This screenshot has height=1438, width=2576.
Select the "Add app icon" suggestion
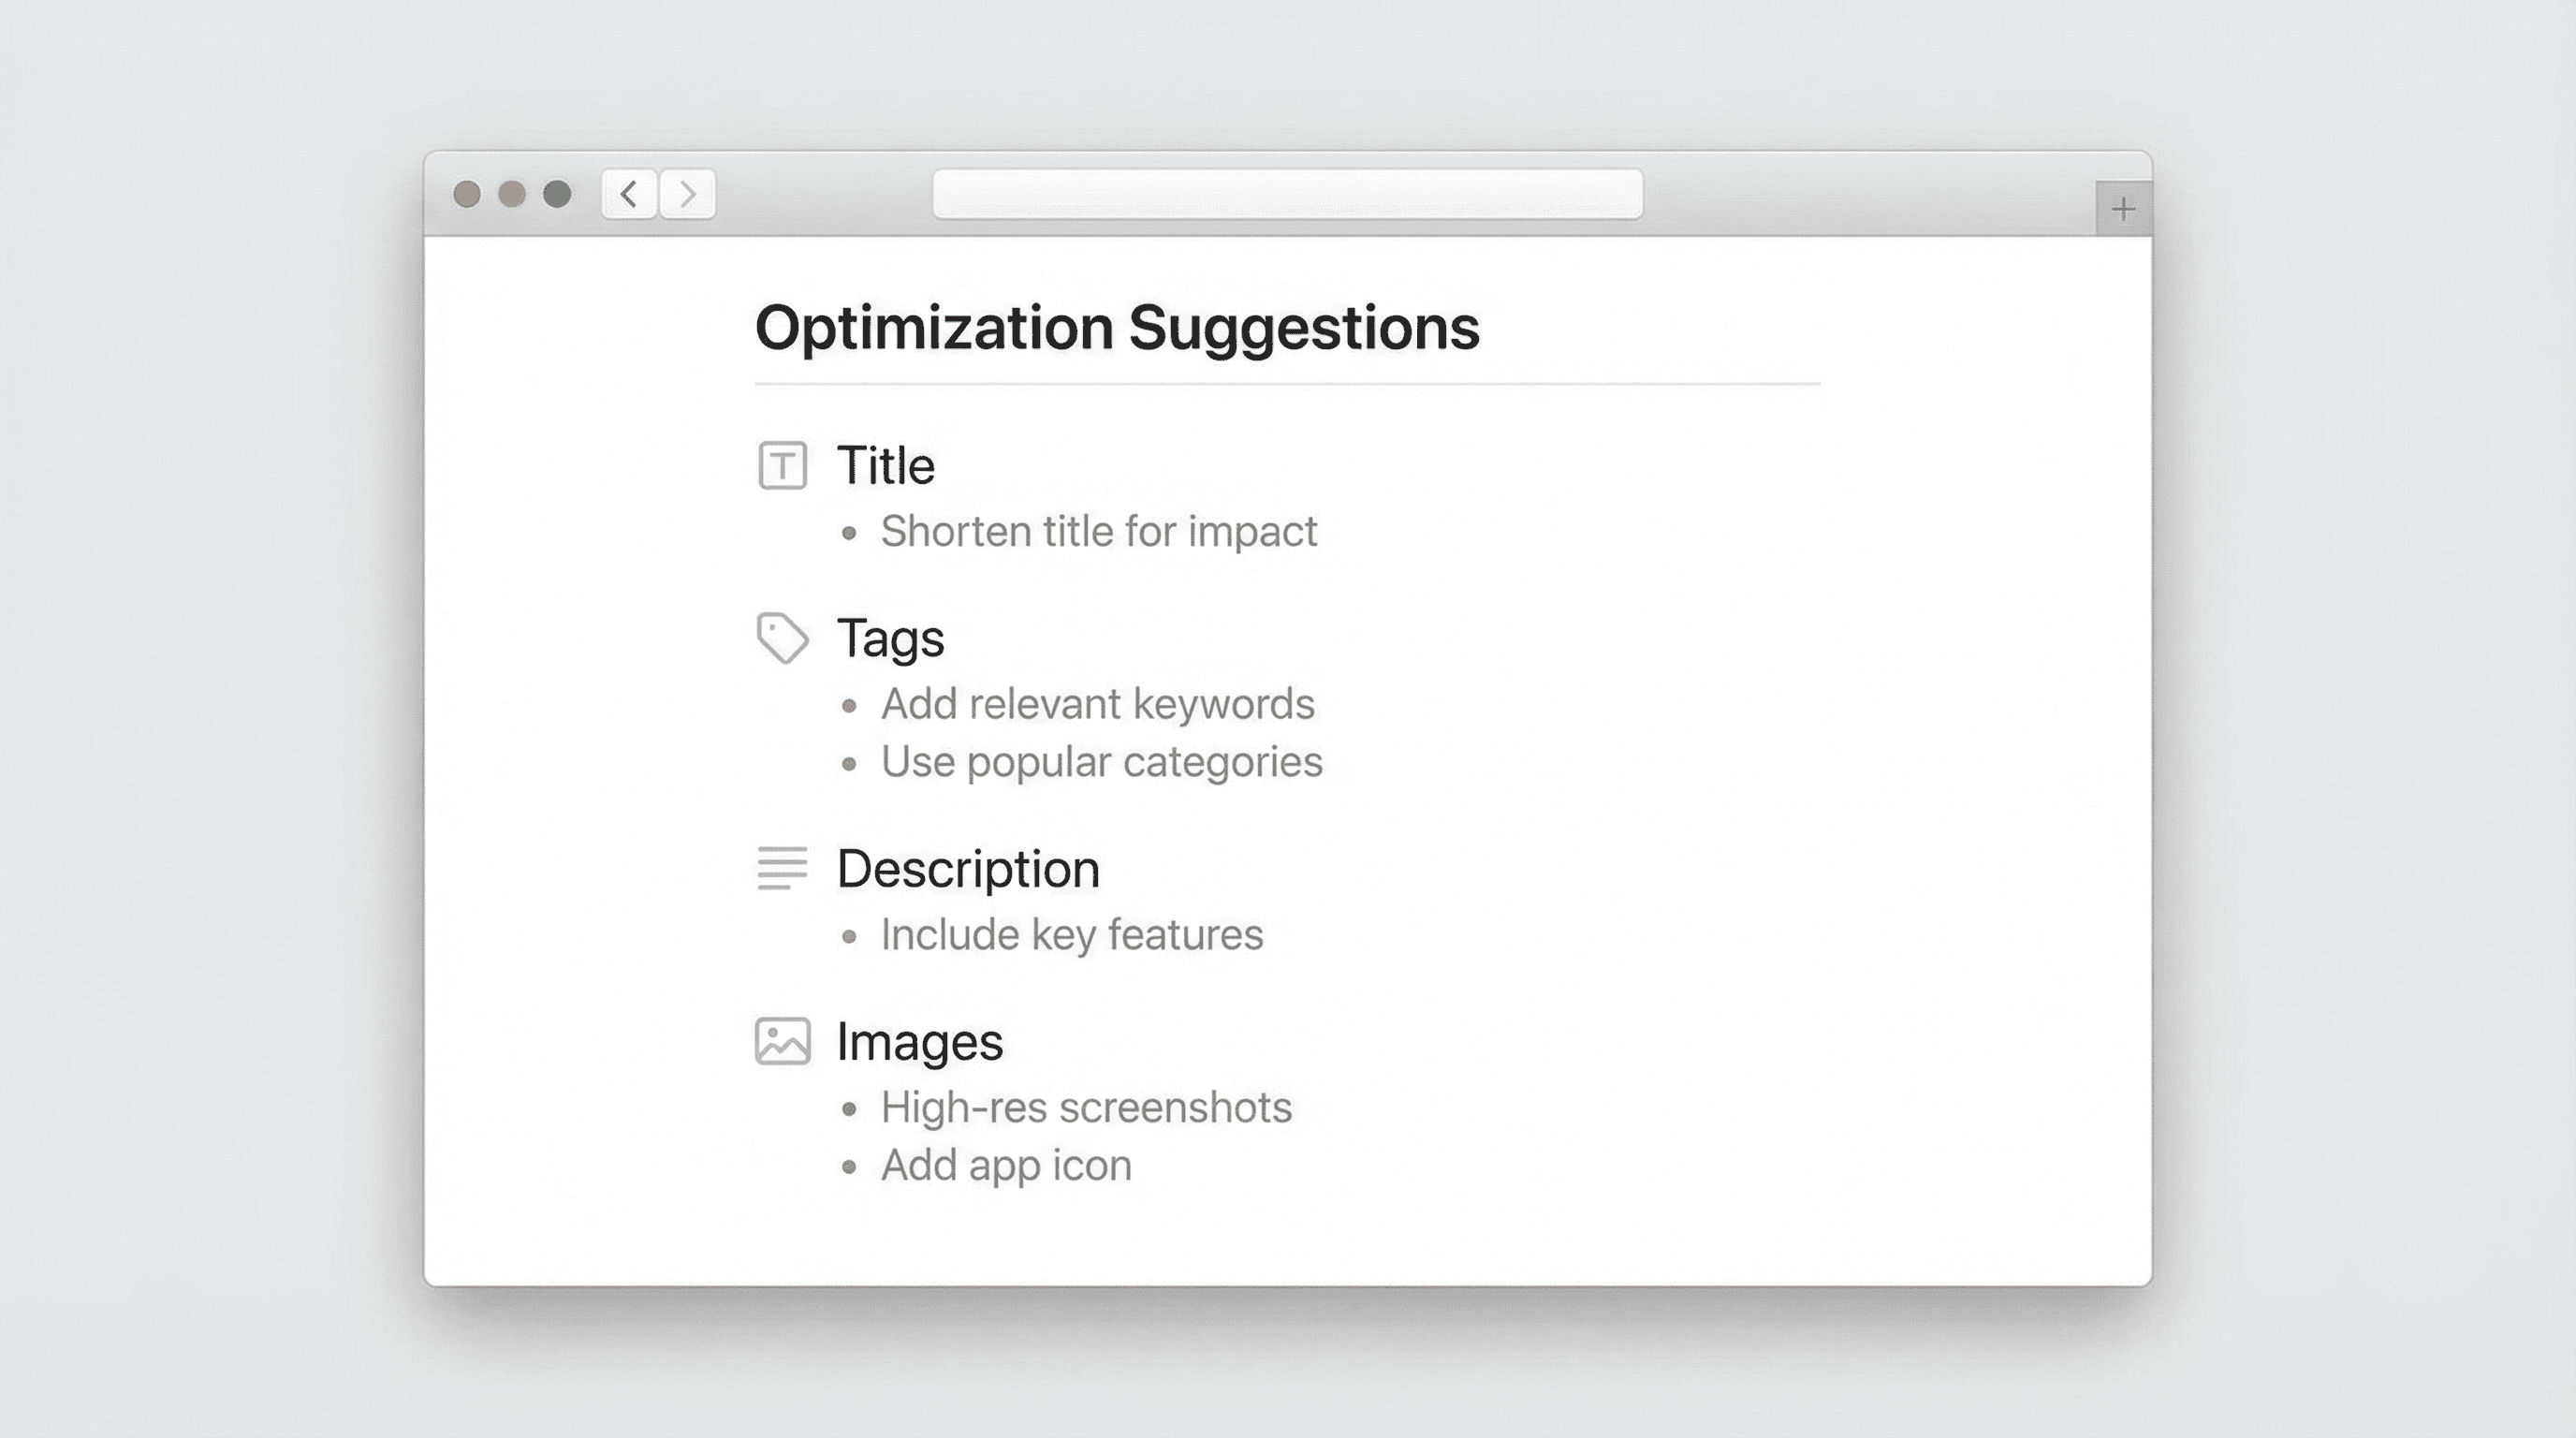[x=1006, y=1166]
